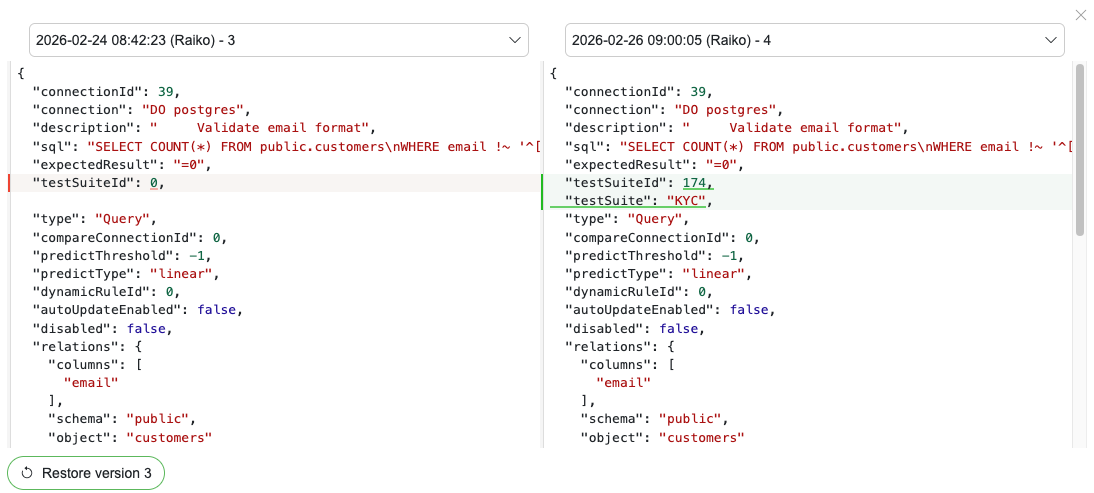Select the added testSuite "KYC" line
Screen dimensions: 1094x493
(x=636, y=201)
